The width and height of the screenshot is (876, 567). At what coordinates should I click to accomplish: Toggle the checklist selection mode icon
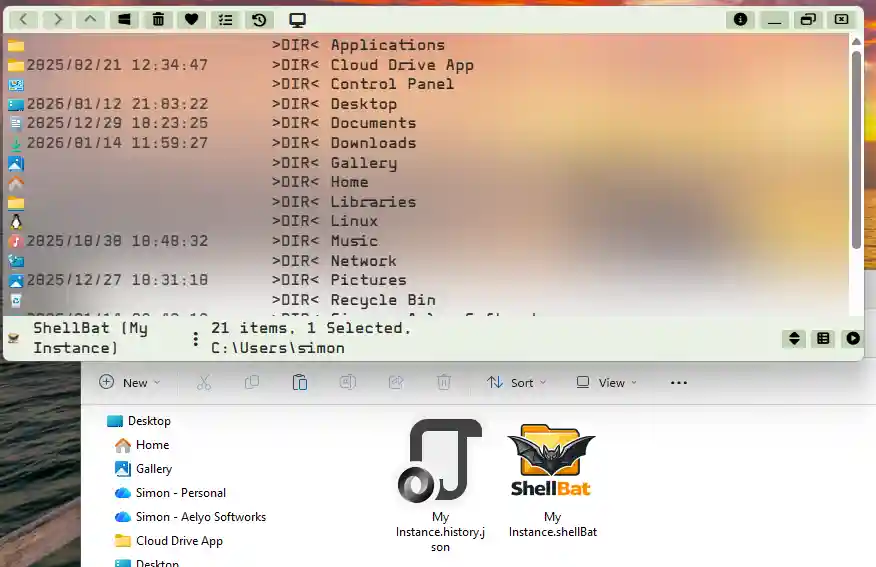coord(225,19)
